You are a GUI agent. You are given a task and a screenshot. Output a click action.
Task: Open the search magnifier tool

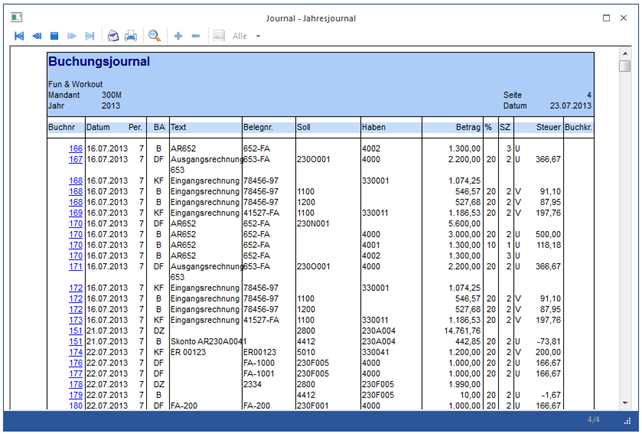point(155,36)
